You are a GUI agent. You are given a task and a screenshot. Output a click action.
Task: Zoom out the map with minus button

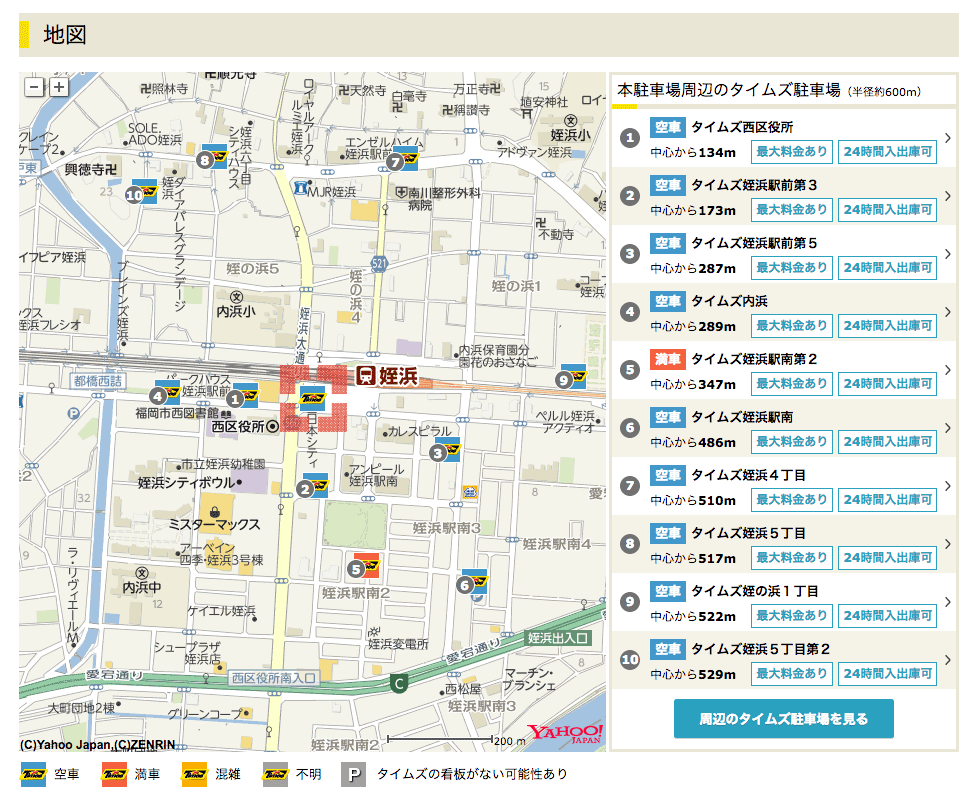pyautogui.click(x=34, y=87)
